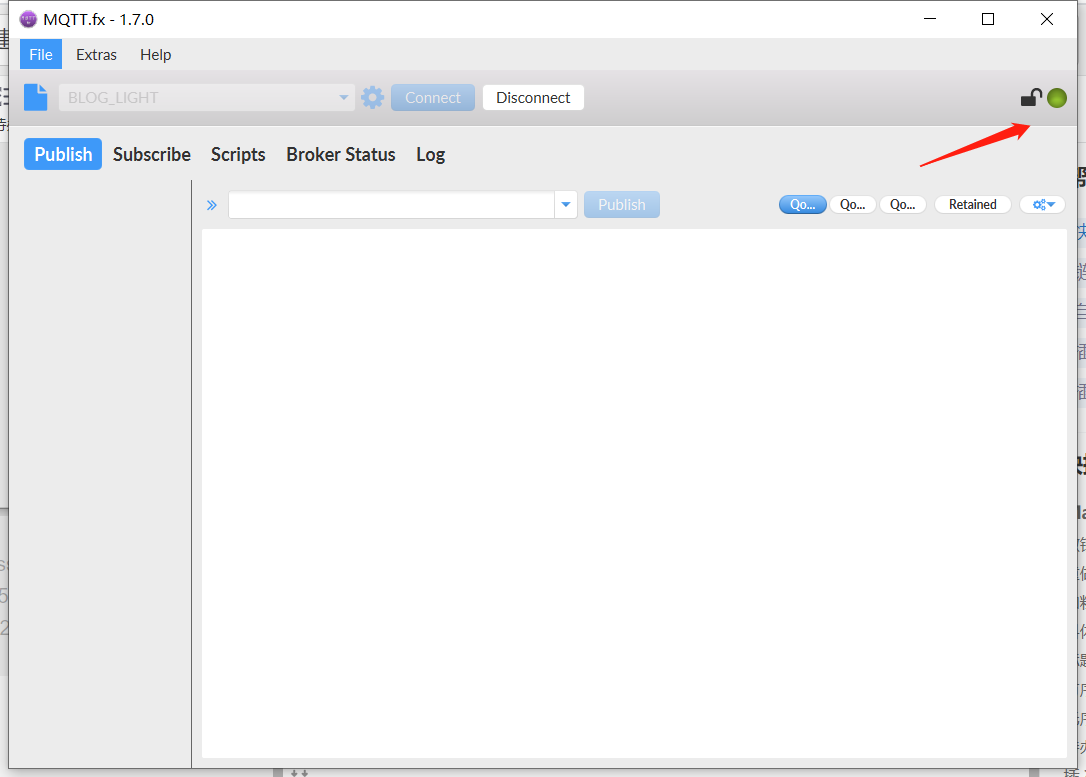Switch to the Subscribe tab
The image size is (1086, 777).
(152, 154)
